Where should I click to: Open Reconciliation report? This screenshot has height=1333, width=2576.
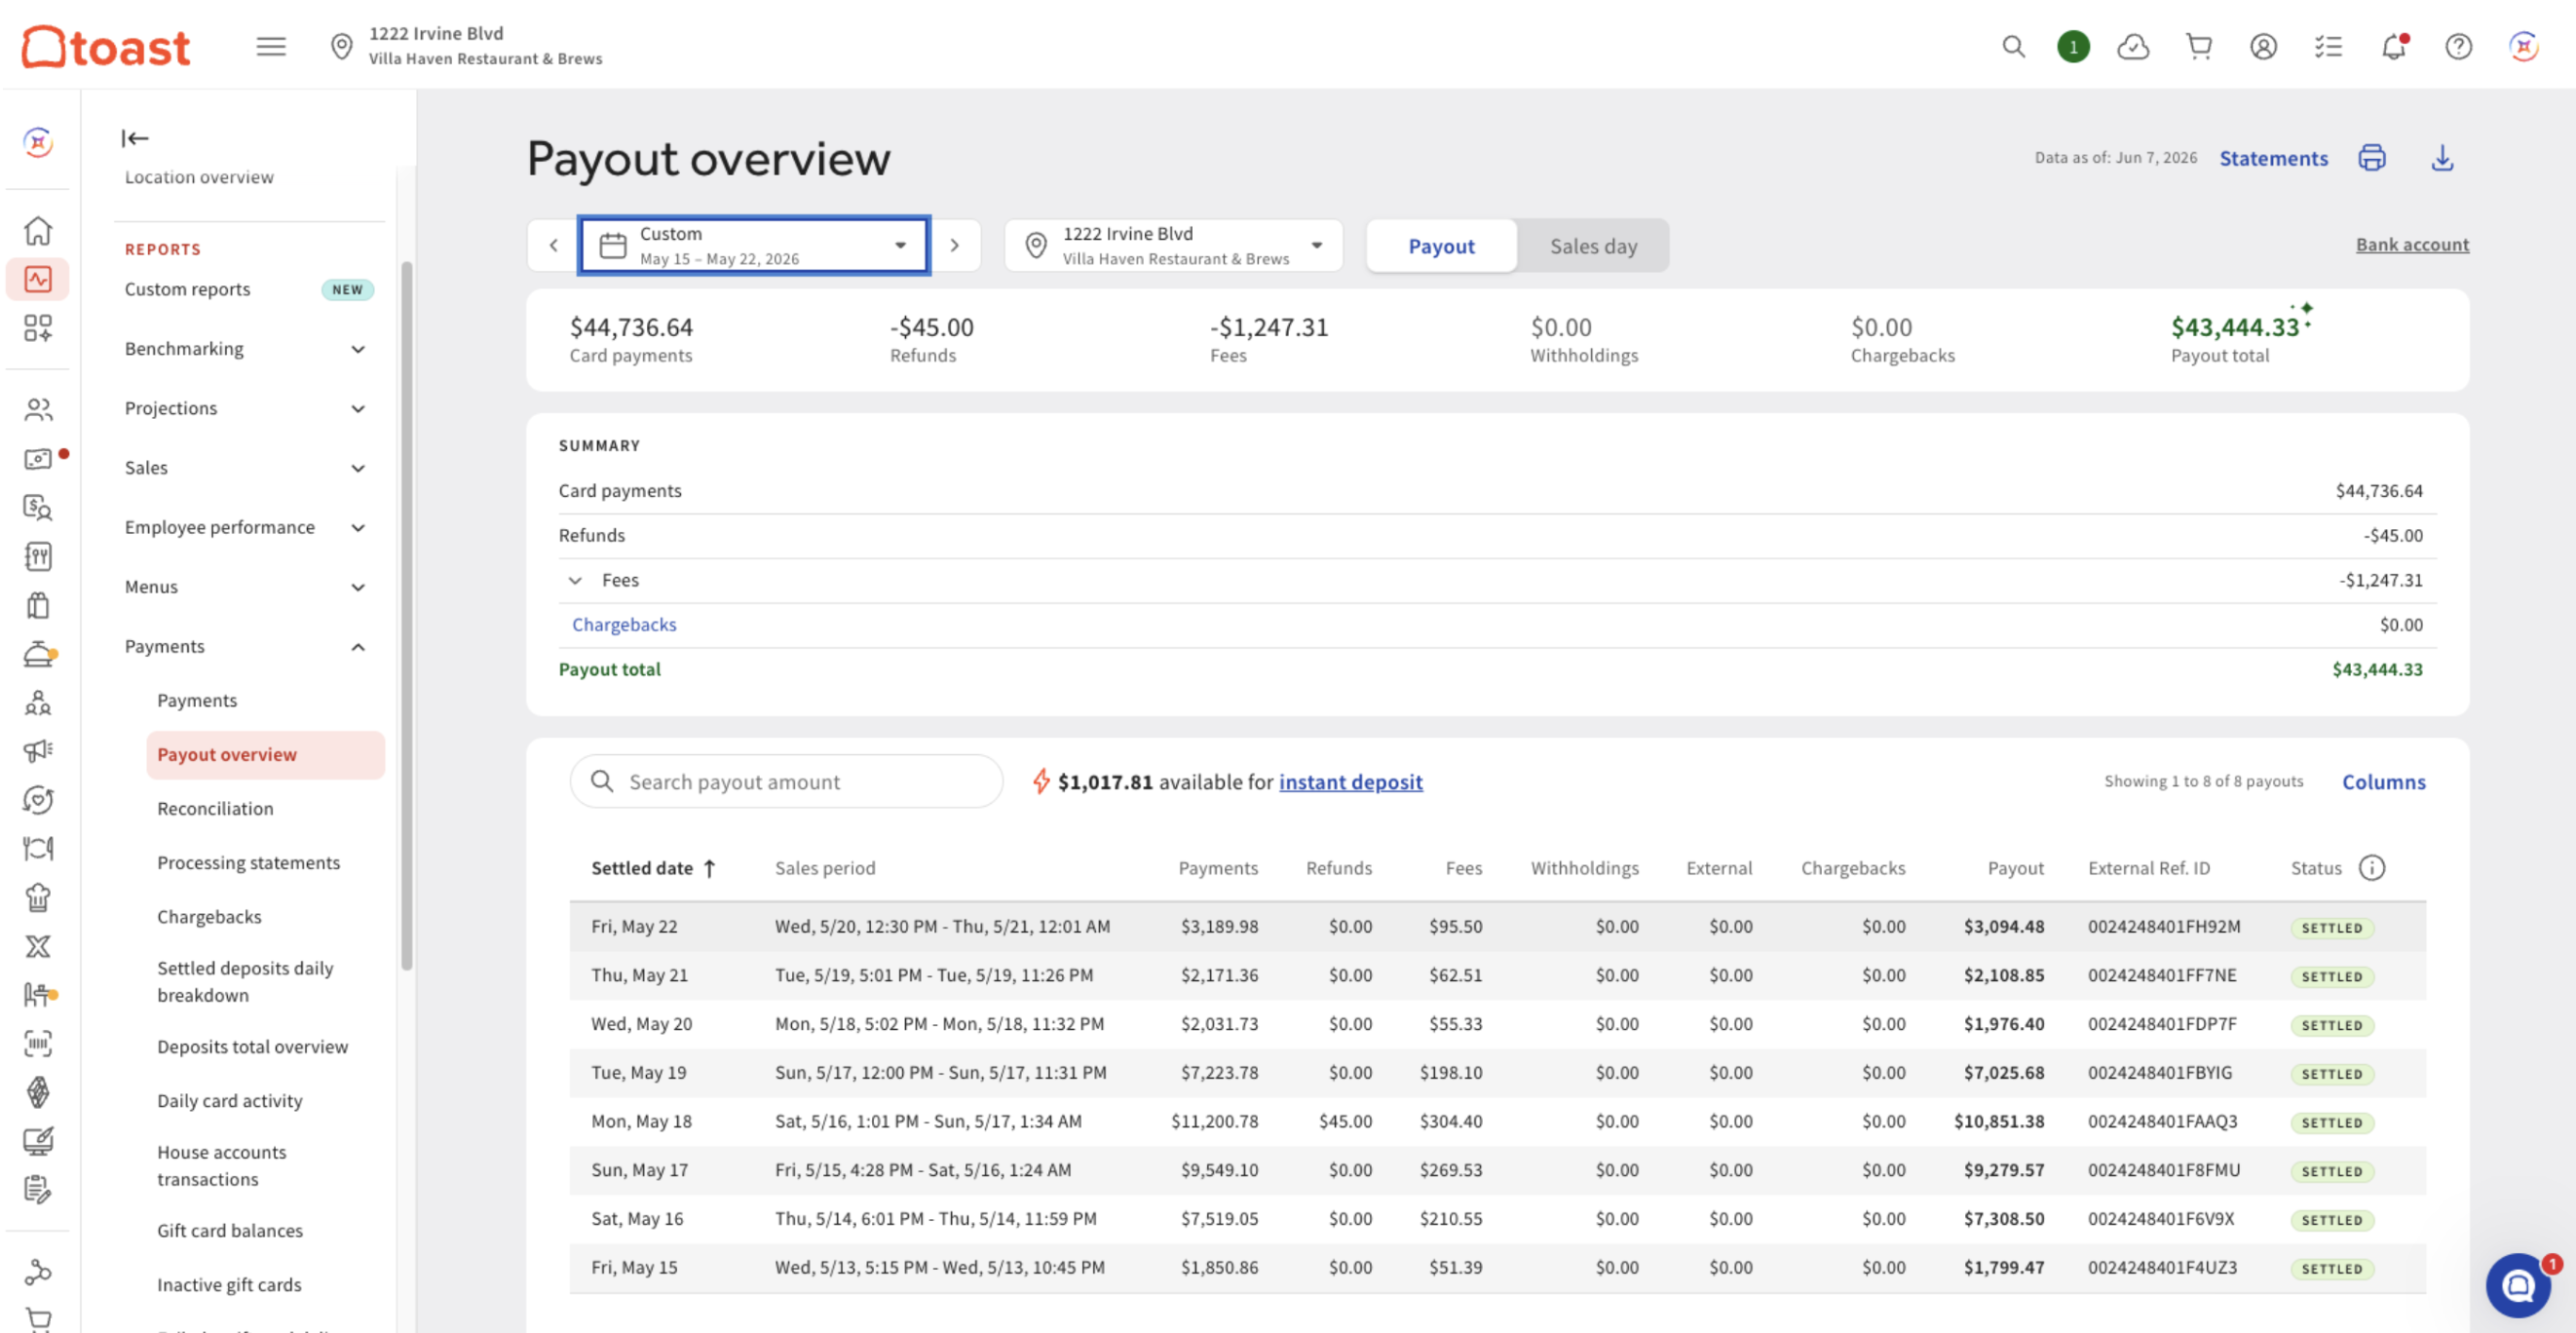pos(215,809)
